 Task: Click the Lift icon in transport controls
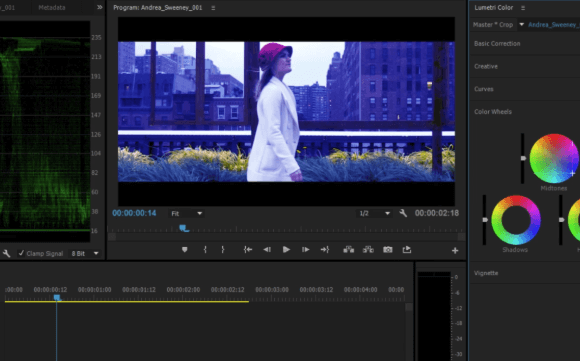pyautogui.click(x=348, y=250)
